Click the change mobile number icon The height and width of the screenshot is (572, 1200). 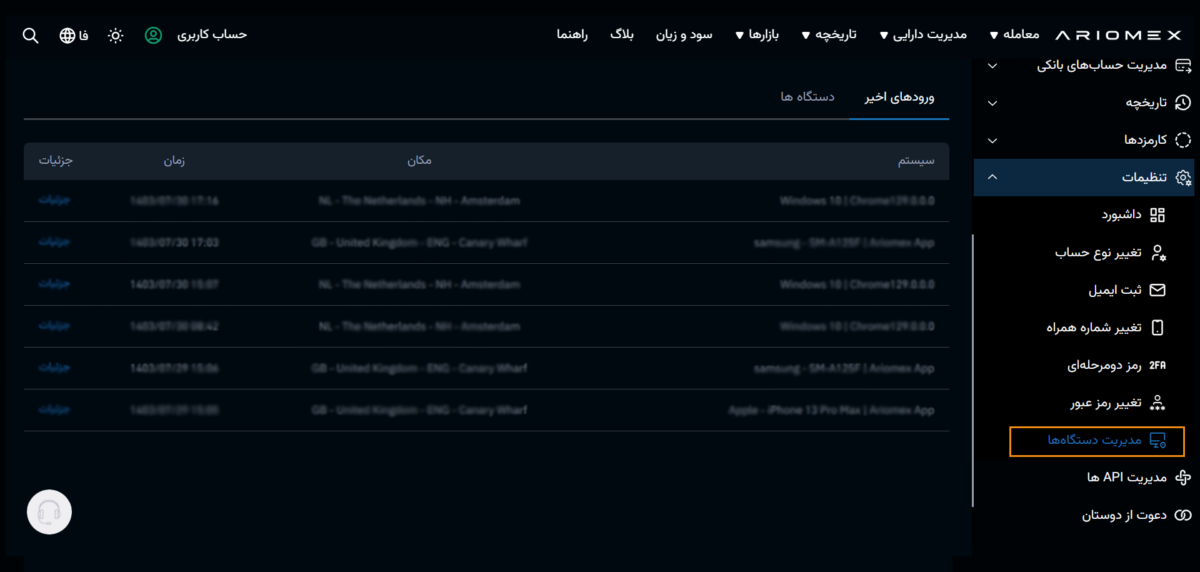coord(1158,328)
